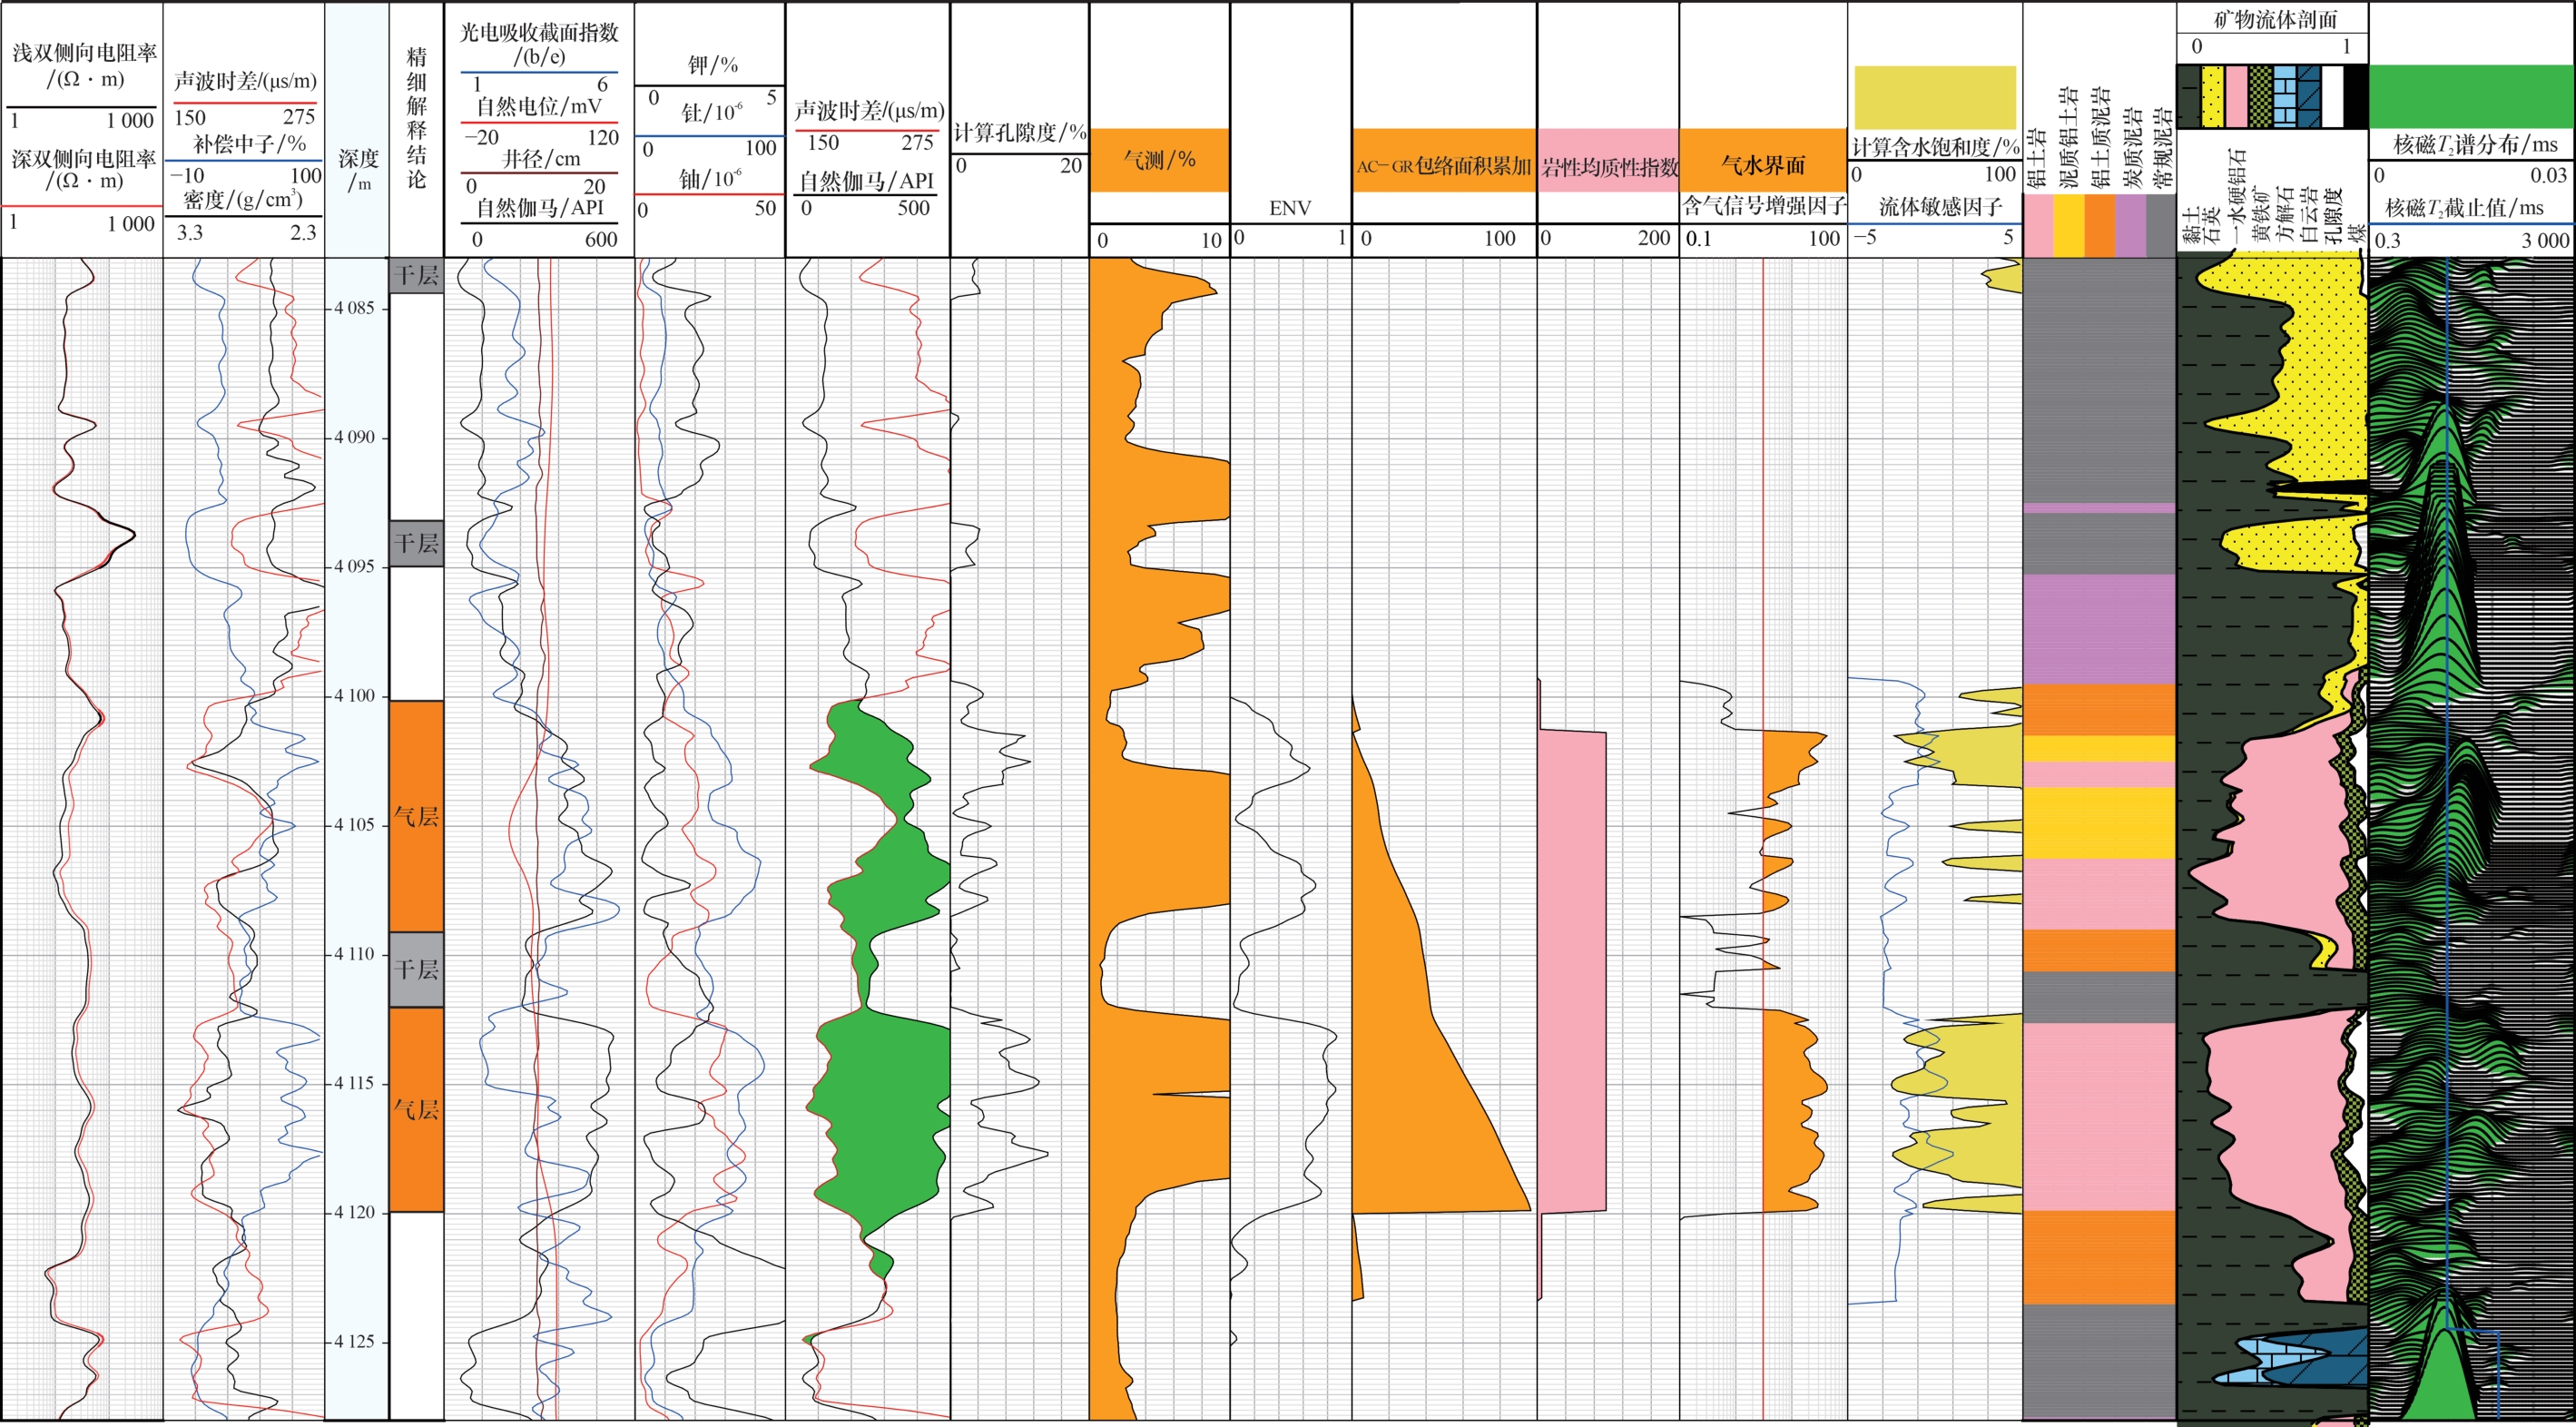Click the orange AC-GR包络面积累加 header
The width and height of the screenshot is (2576, 1427).
(1444, 160)
